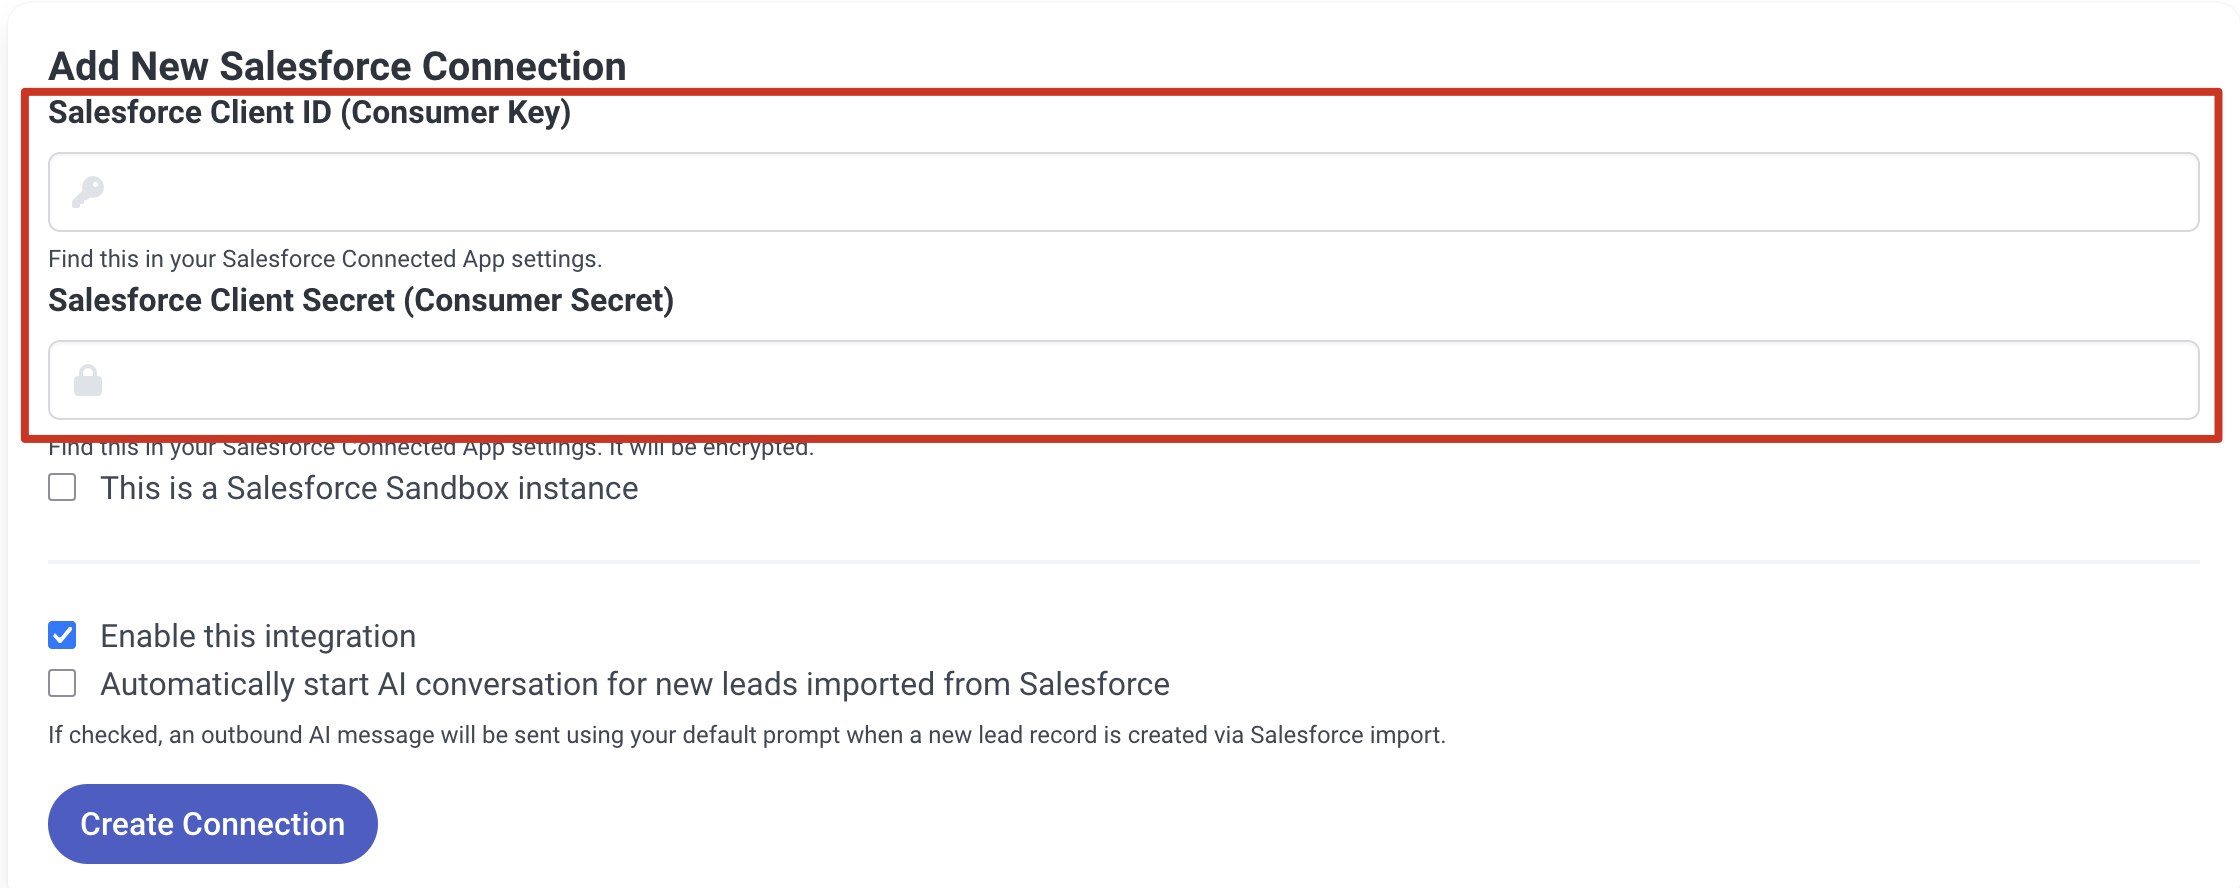
Task: Check the Salesforce Sandbox instance checkbox
Action: pos(62,487)
